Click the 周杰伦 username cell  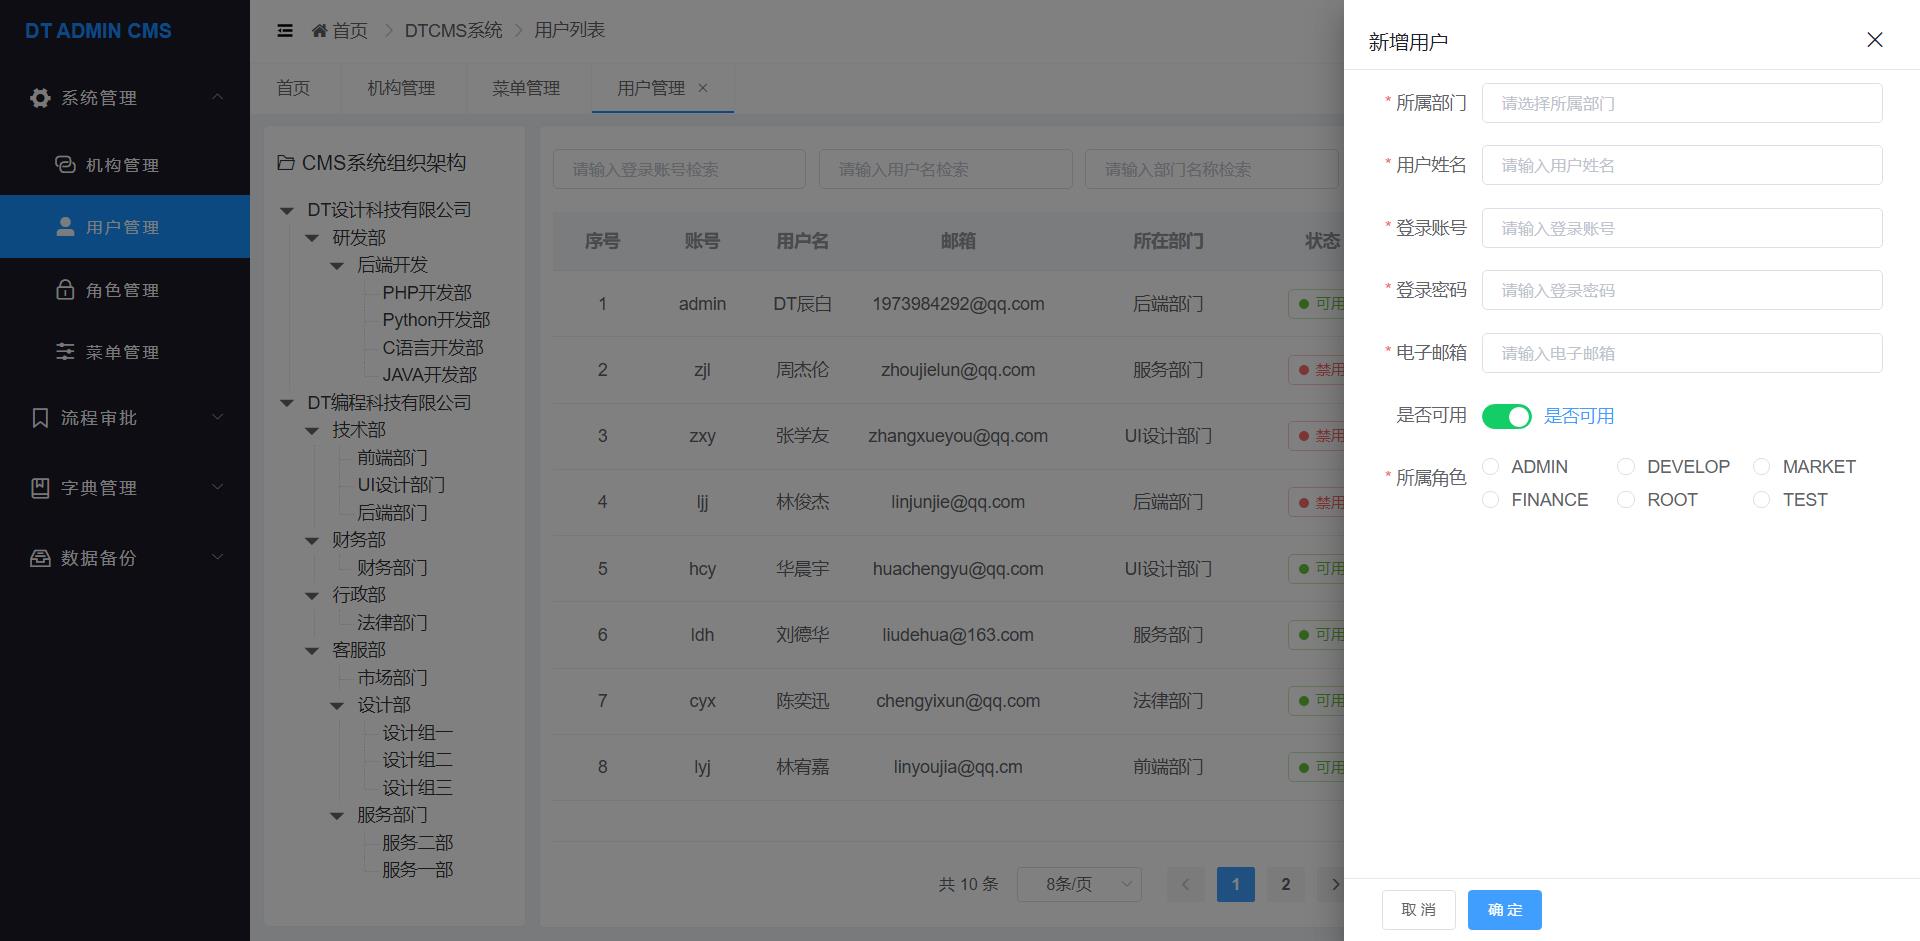(802, 370)
